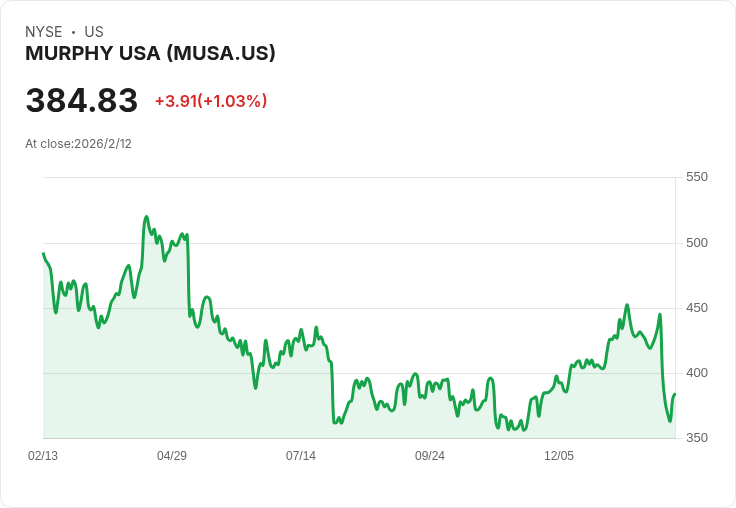Image resolution: width=736 pixels, height=508 pixels.
Task: Click the 02/13 date on x-axis
Action: [x=43, y=456]
